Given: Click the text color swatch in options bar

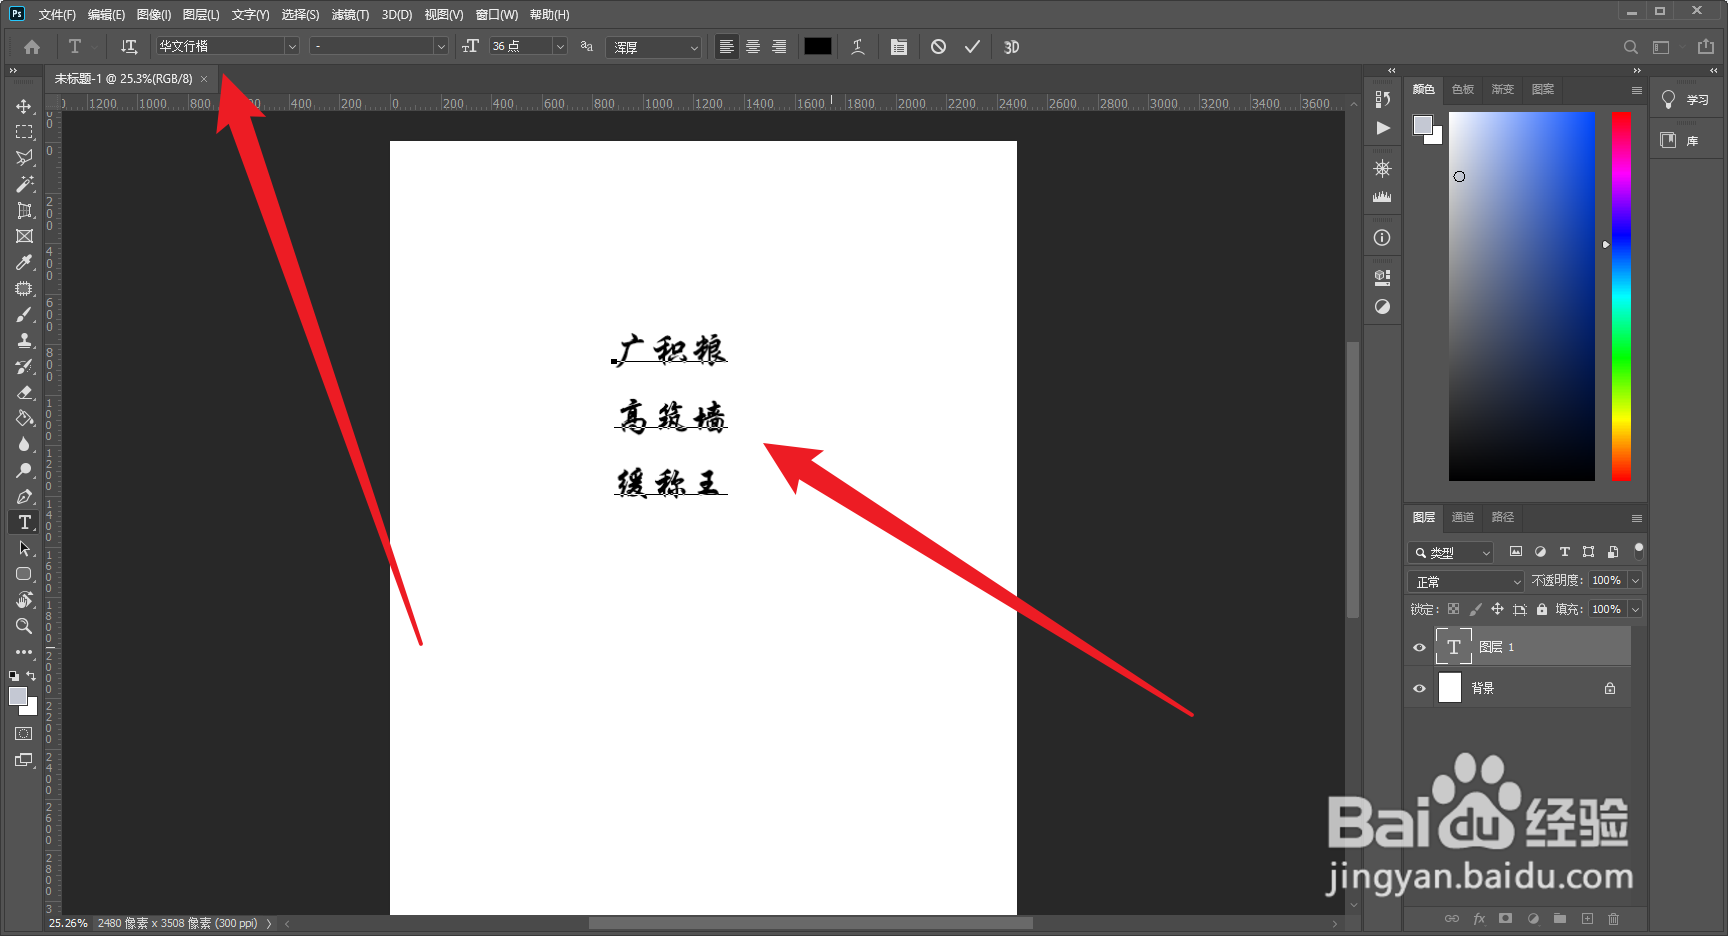Looking at the screenshot, I should pyautogui.click(x=818, y=46).
